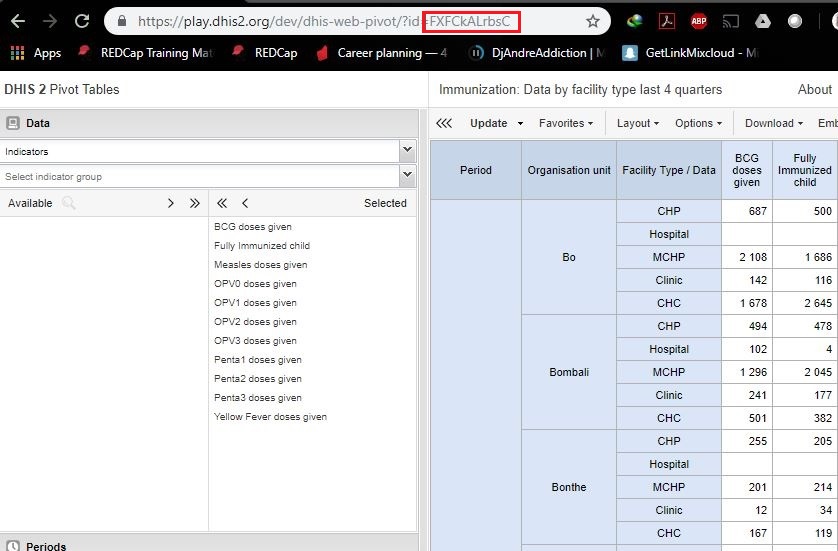Reload the page in the browser
The width and height of the screenshot is (838, 551).
click(x=82, y=21)
